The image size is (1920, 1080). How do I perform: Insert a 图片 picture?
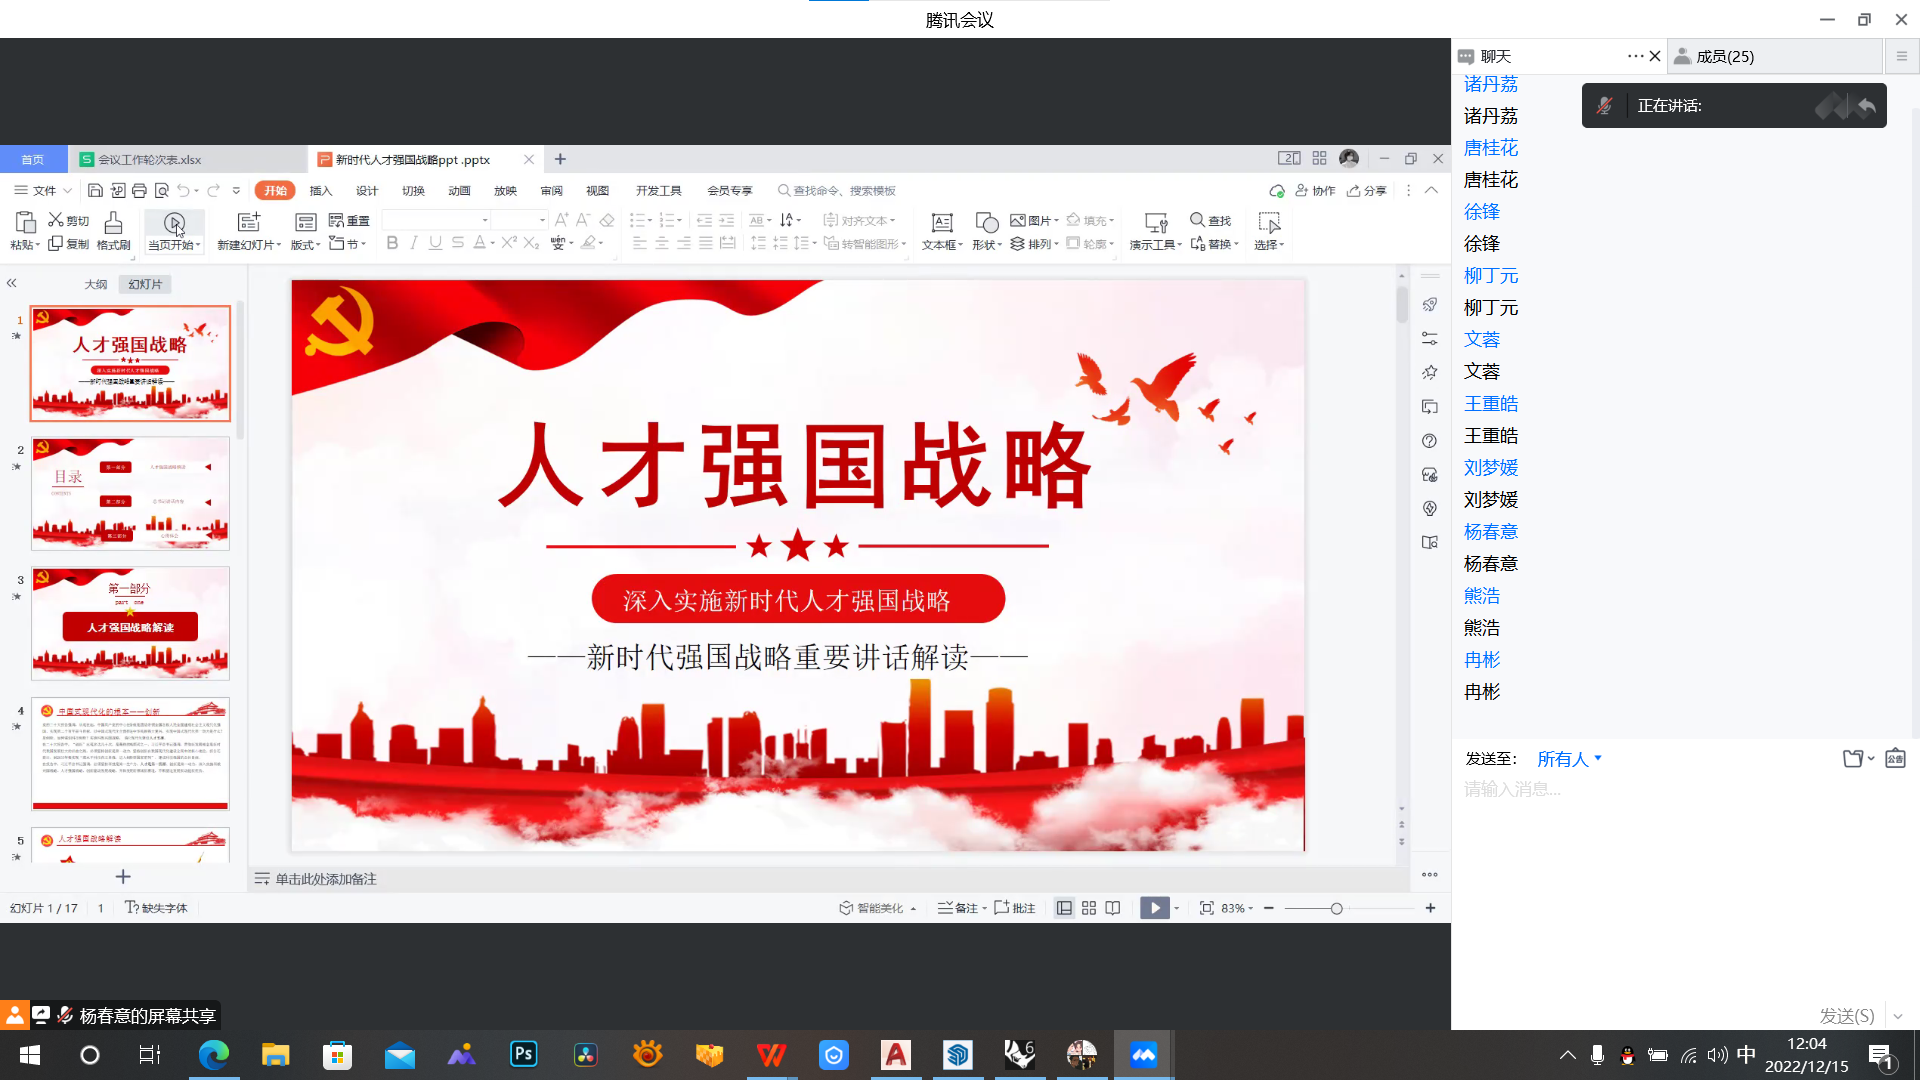pyautogui.click(x=1032, y=220)
